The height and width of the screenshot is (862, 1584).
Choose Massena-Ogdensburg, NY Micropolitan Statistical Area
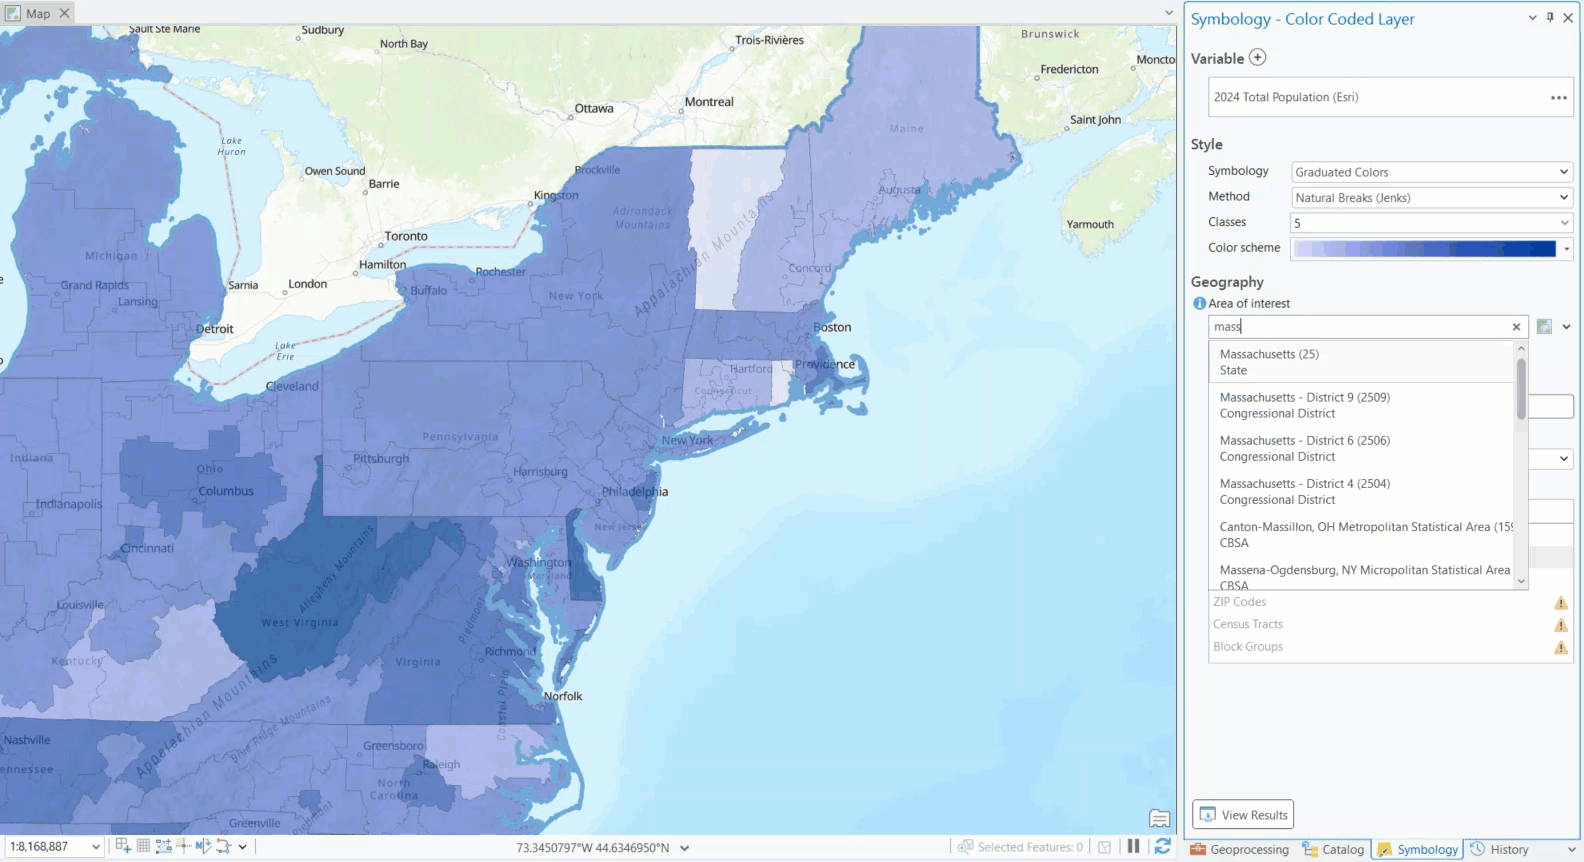tap(1361, 574)
